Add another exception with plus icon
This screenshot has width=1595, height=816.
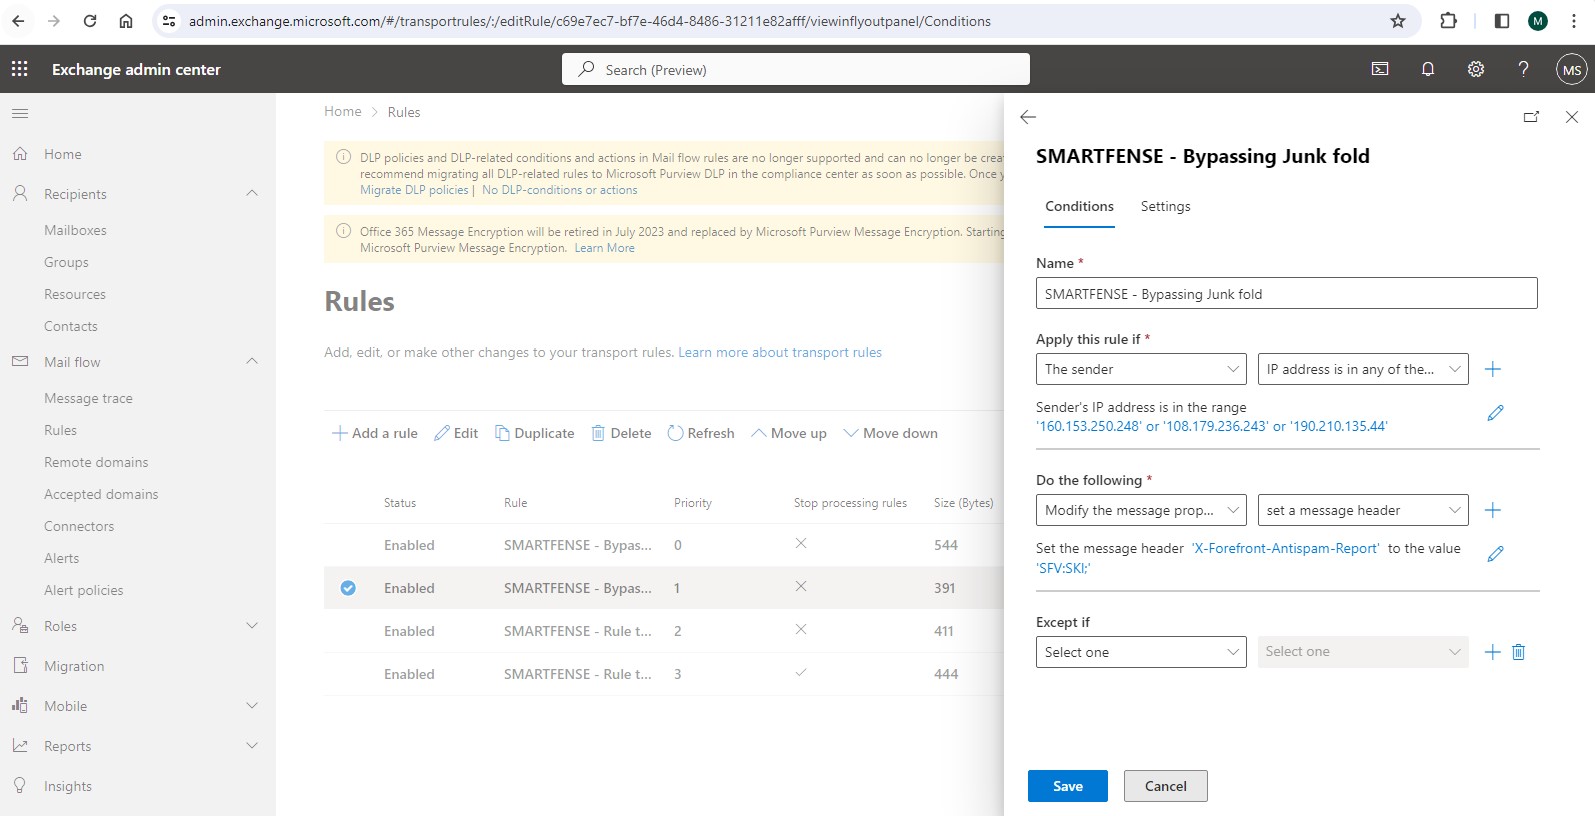coord(1493,652)
